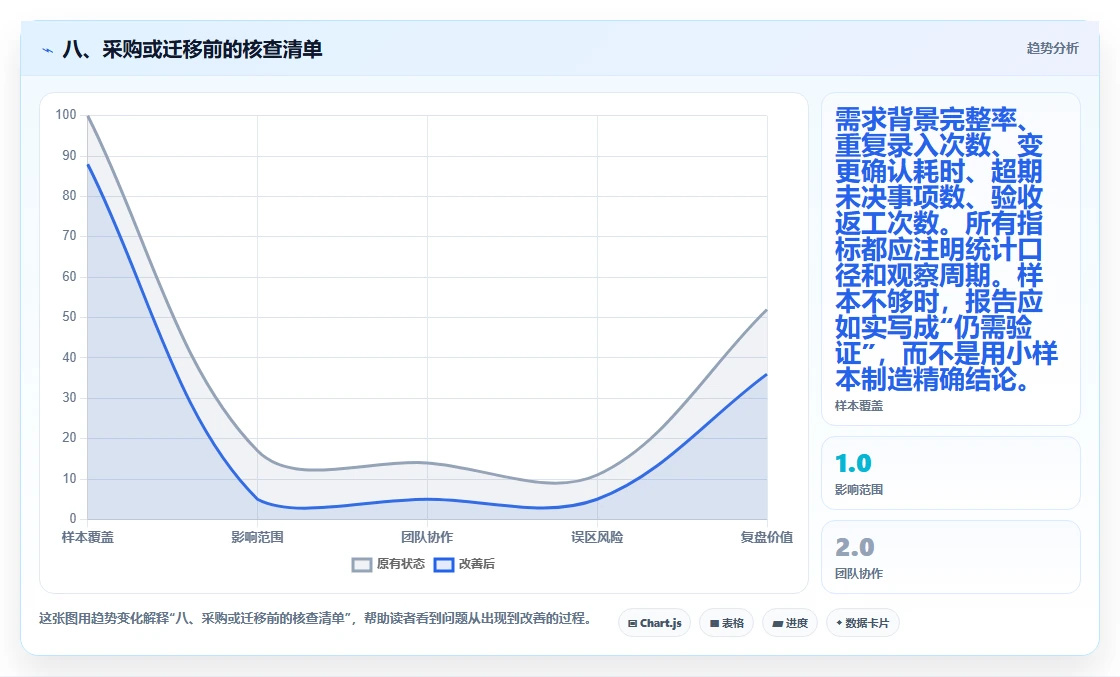Click the 样本覆盖 x-axis label

[x=88, y=537]
